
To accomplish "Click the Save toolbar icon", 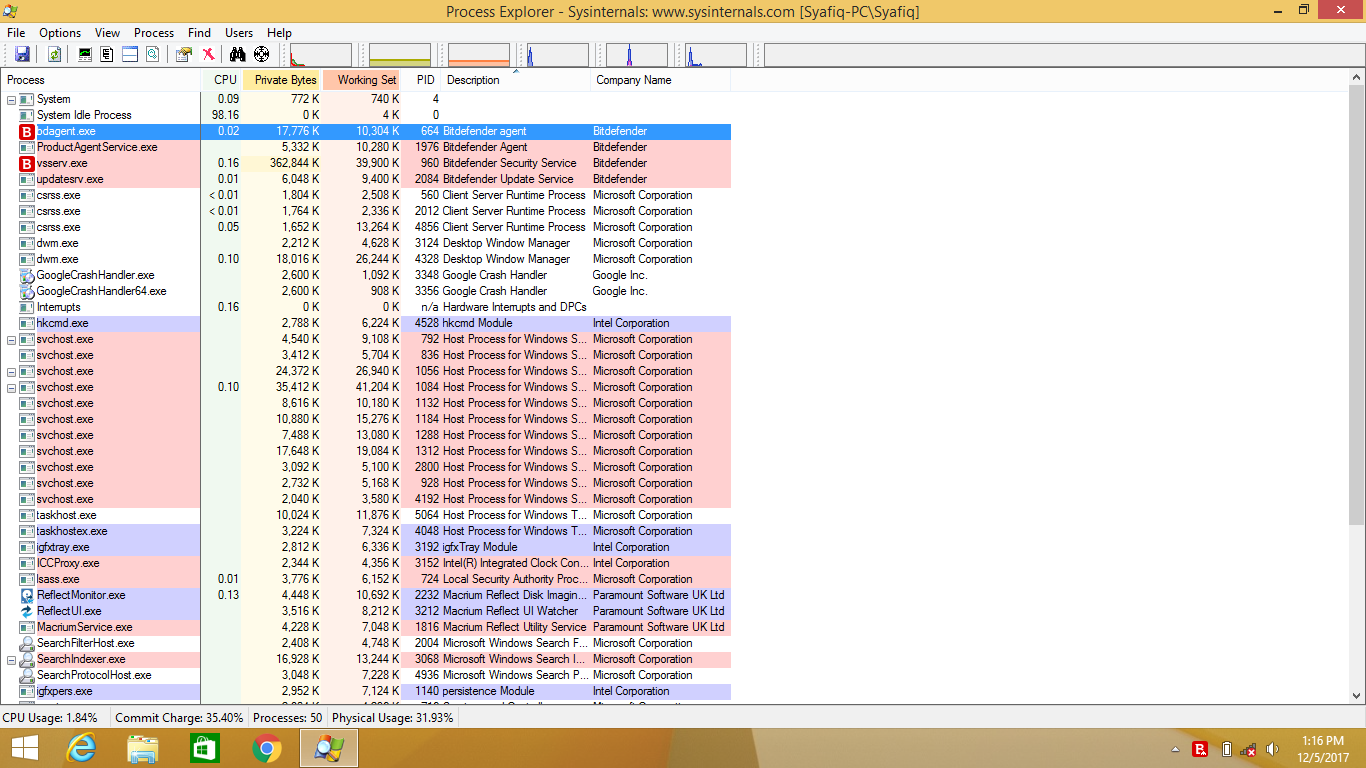I will click(22, 55).
